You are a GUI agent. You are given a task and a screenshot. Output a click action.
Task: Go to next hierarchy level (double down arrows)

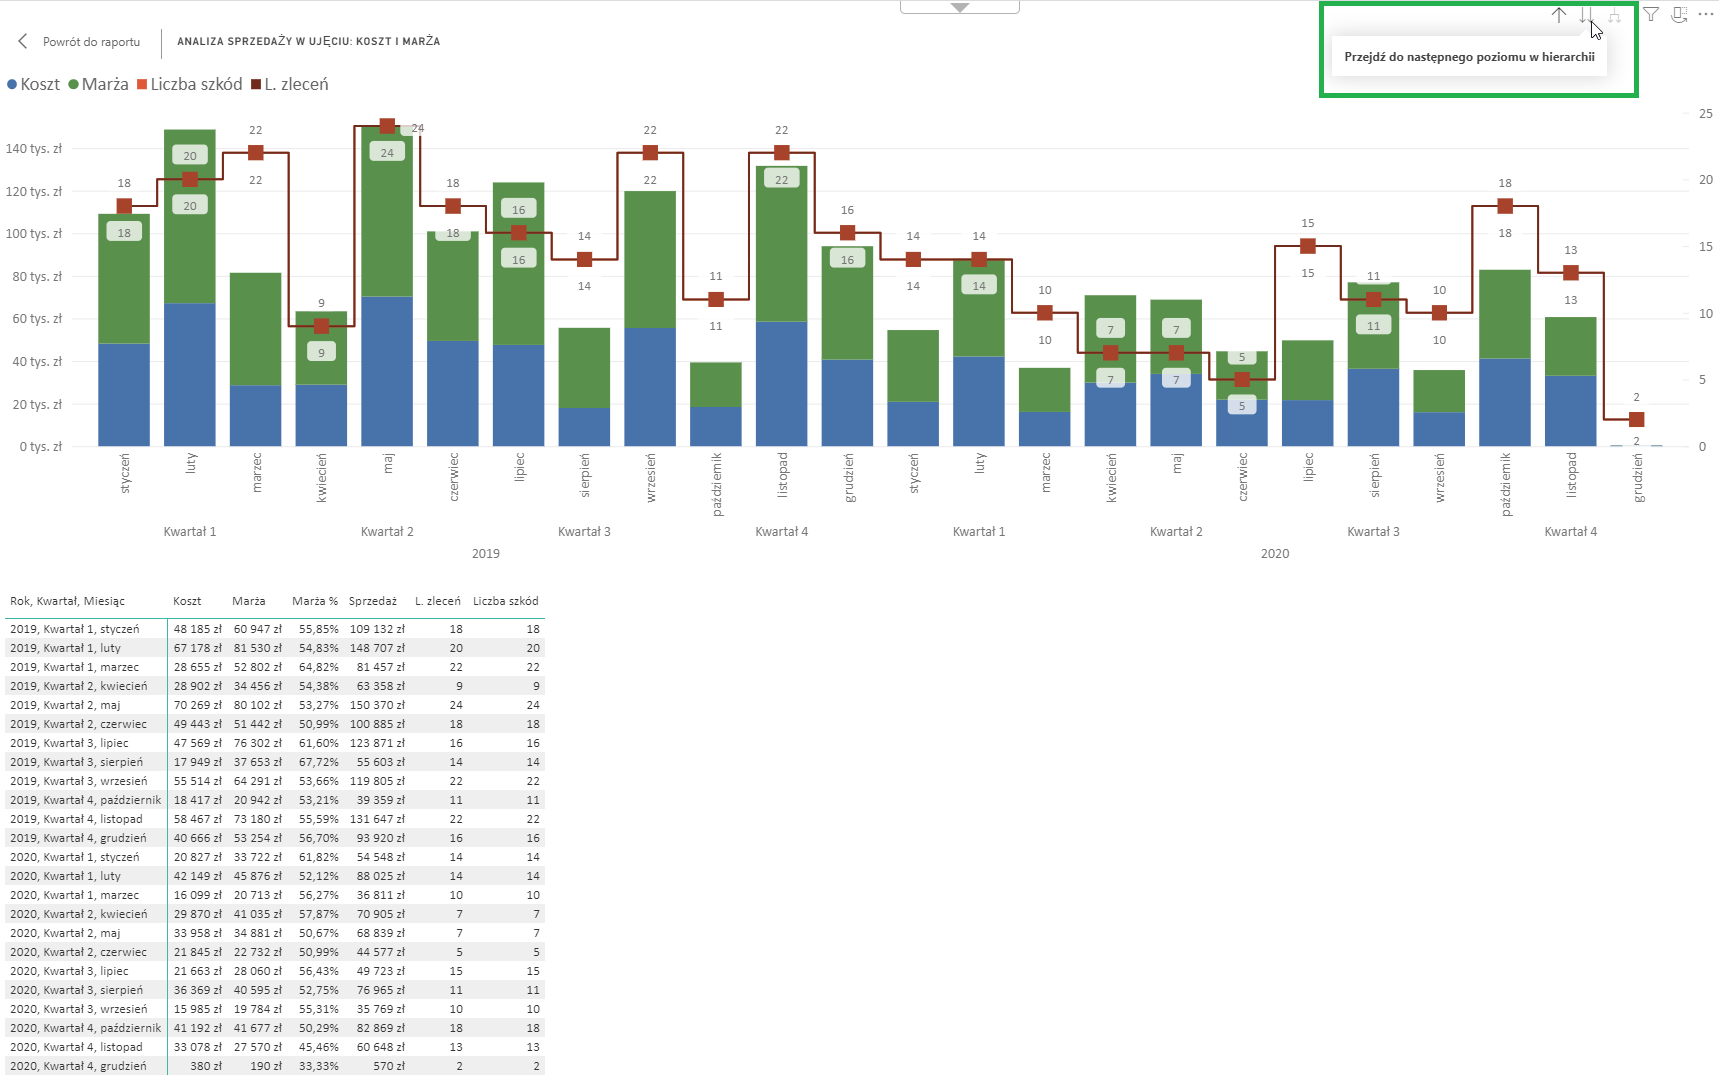[1586, 15]
